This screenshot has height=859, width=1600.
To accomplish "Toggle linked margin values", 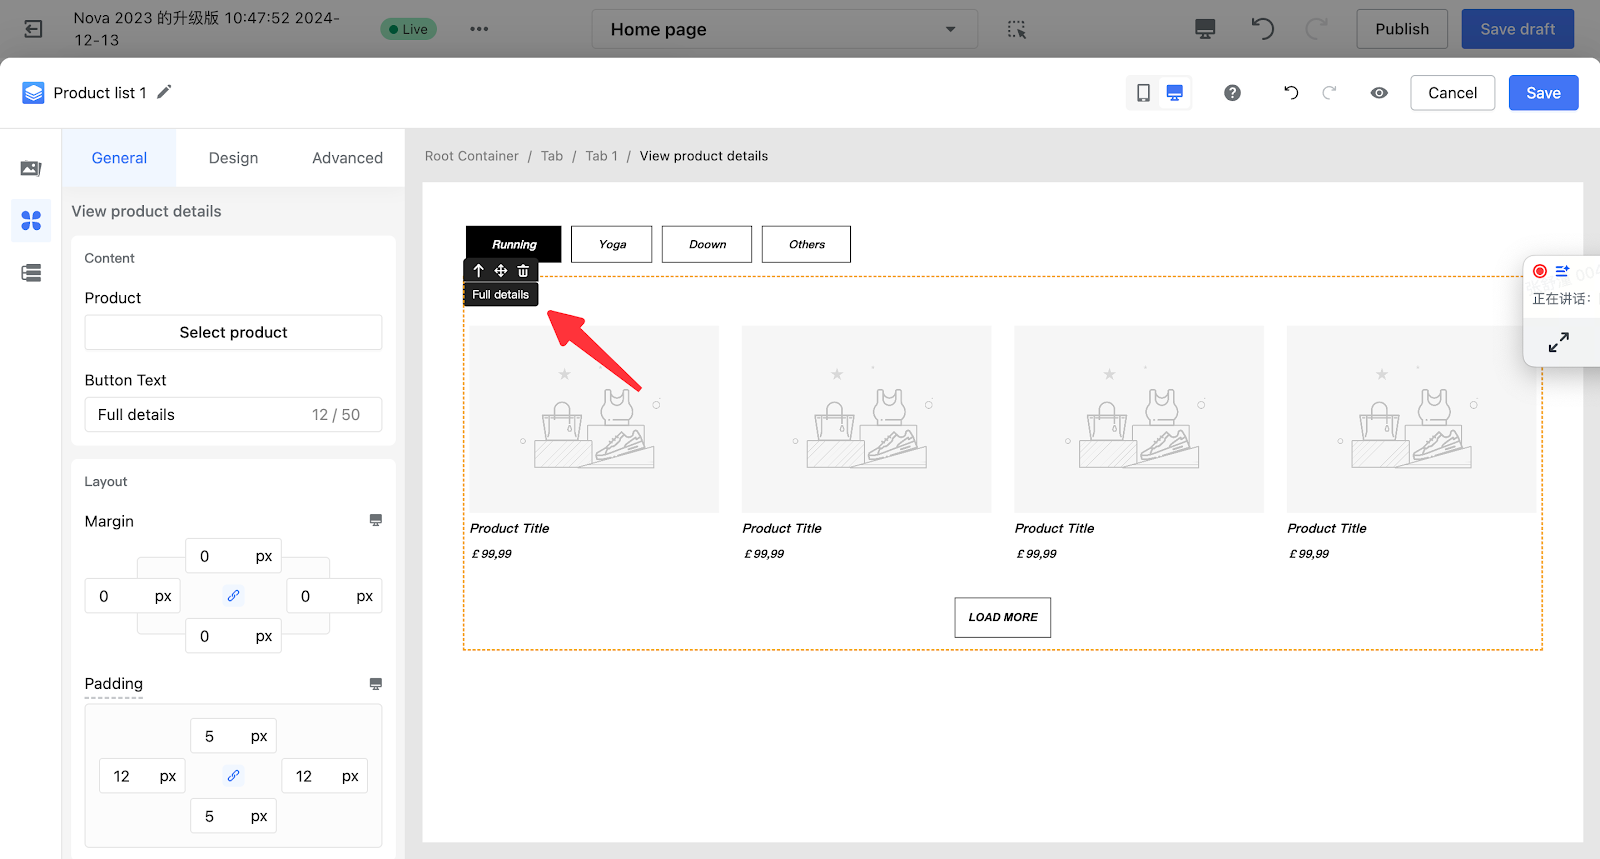I will click(233, 596).
